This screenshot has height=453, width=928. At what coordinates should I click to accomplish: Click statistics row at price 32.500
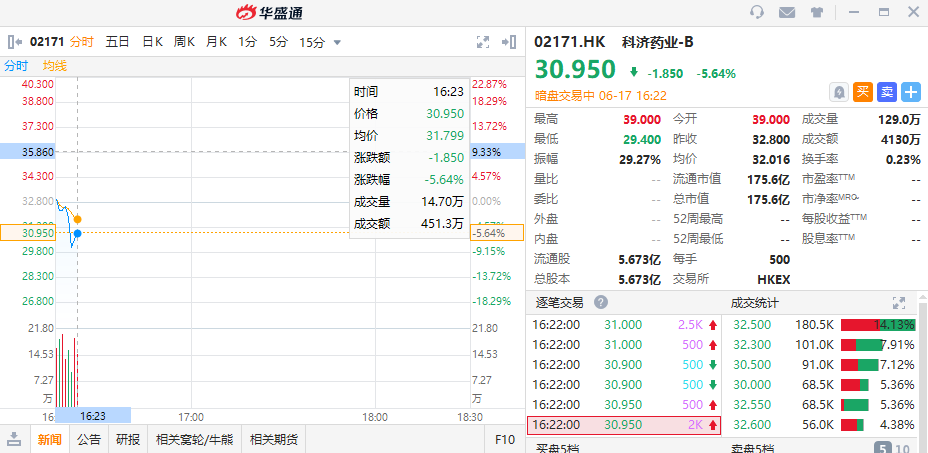tap(824, 325)
